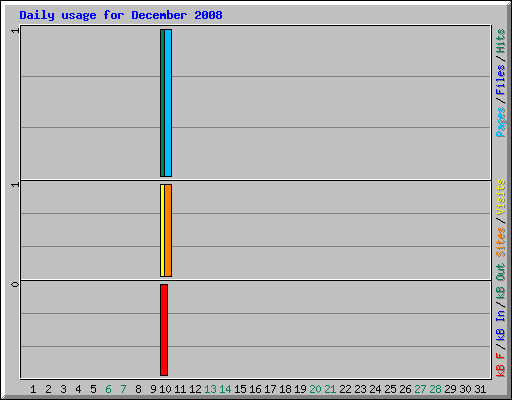
Task: Click day 1 on the date axis
Action: 33,389
